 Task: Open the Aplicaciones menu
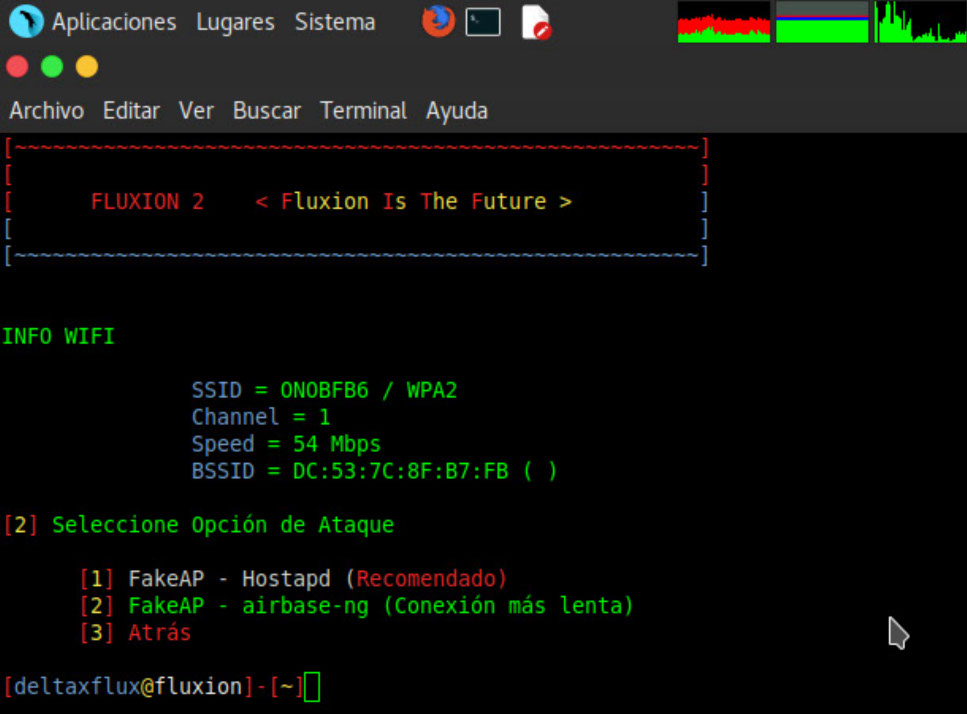(114, 22)
